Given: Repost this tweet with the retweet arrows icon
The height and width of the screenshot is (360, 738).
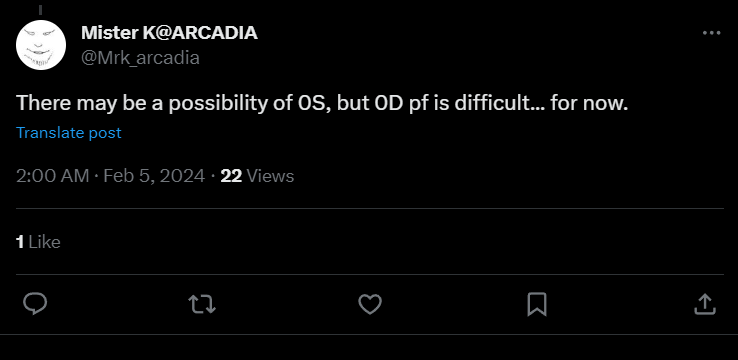Looking at the screenshot, I should point(202,304).
